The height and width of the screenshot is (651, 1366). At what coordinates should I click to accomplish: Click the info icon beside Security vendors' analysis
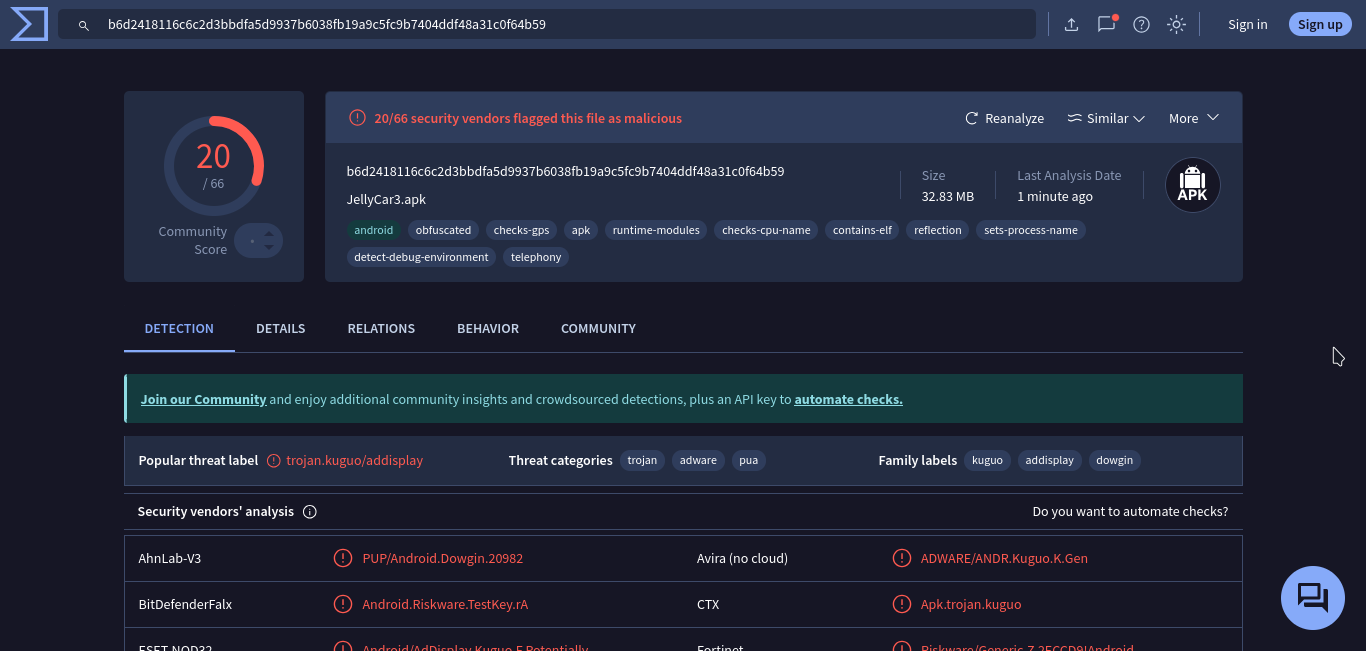click(x=310, y=512)
